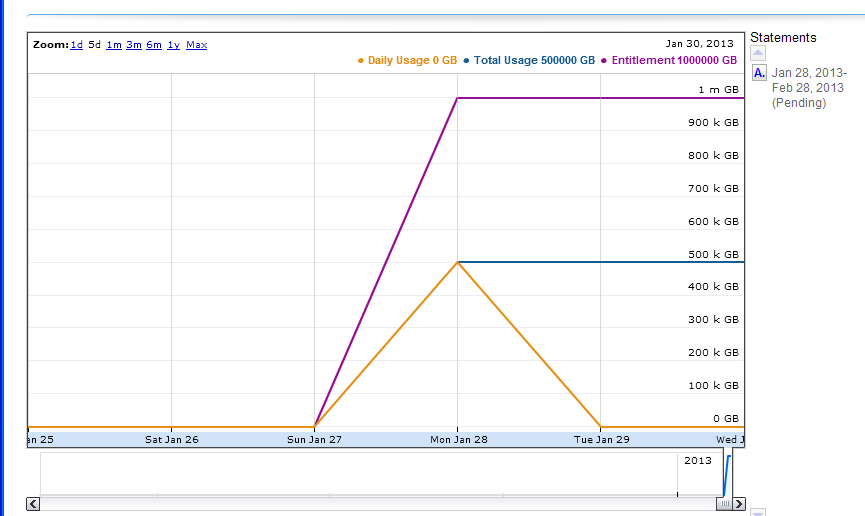Set zoom range to 3m

coord(134,45)
